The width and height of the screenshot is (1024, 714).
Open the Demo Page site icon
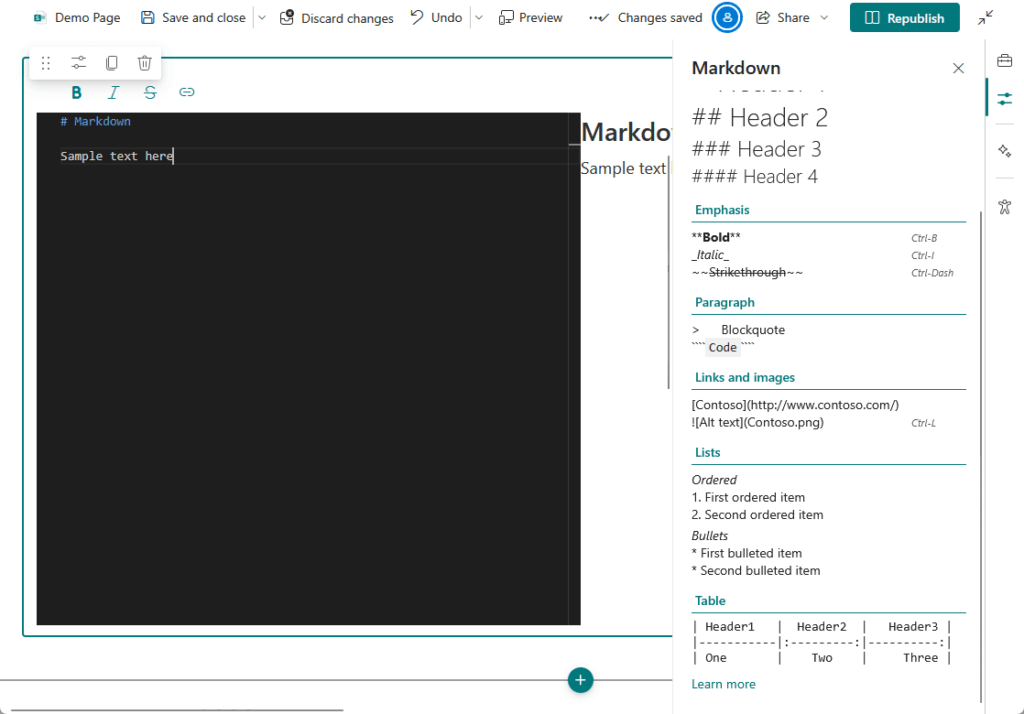coord(40,18)
